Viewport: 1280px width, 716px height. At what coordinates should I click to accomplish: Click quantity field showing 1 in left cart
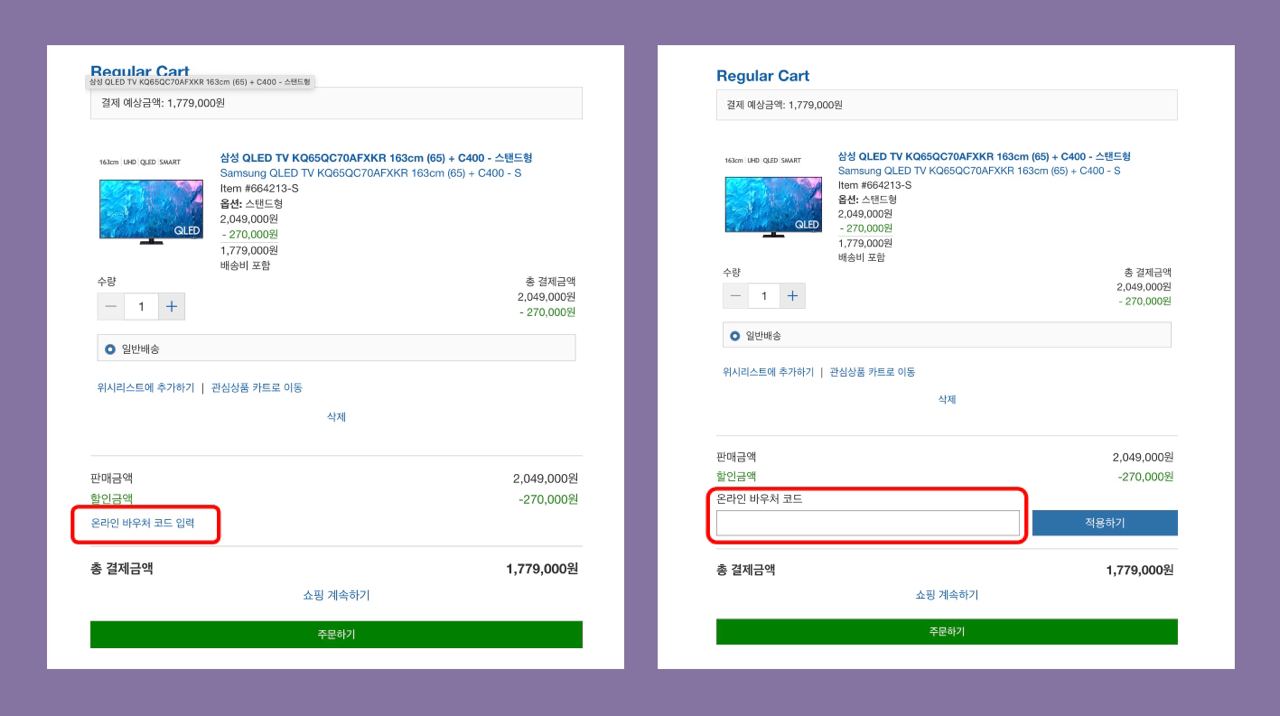(x=141, y=307)
